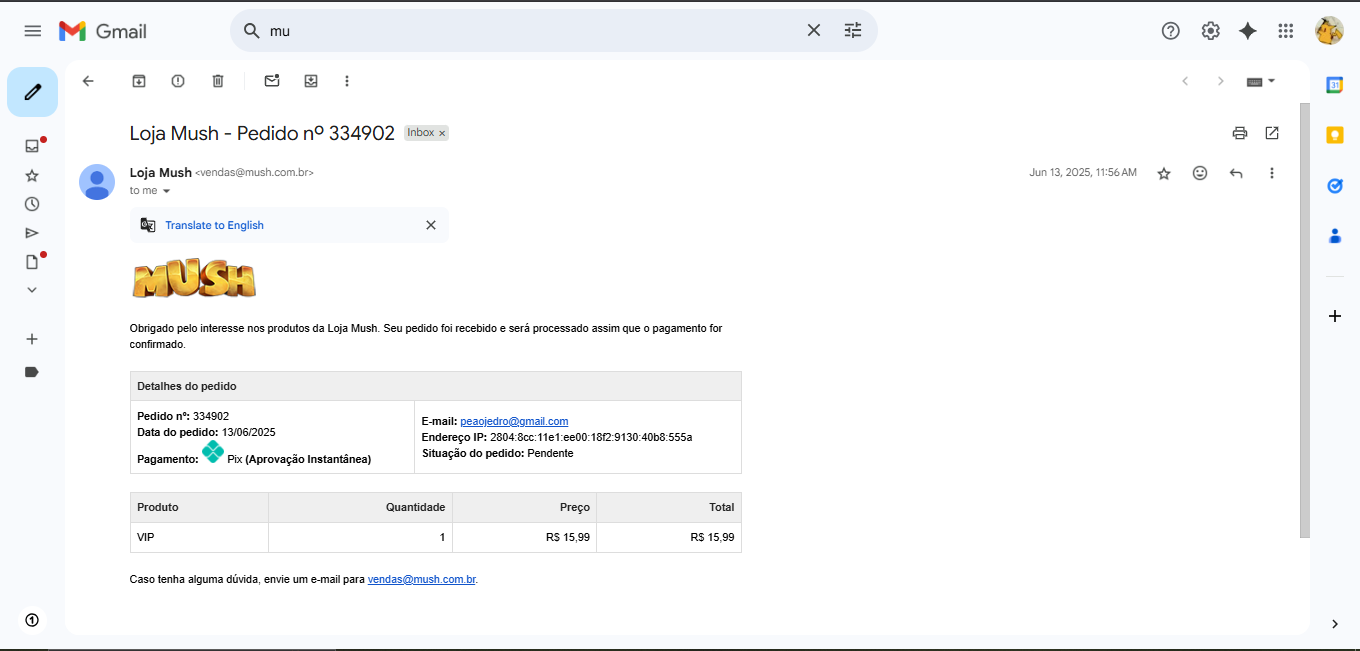The width and height of the screenshot is (1360, 651).
Task: Click the VIP product cell
Action: tap(199, 537)
